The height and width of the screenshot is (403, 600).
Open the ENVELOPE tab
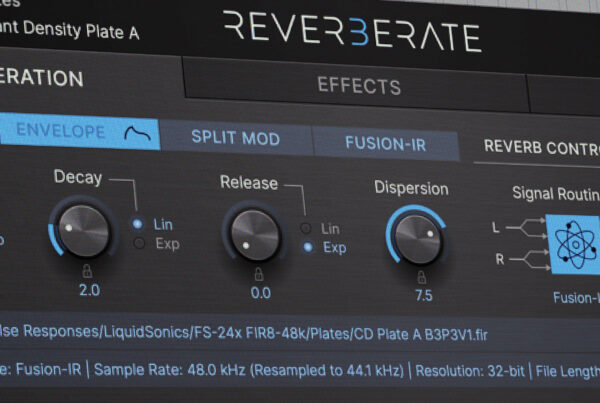[x=79, y=131]
